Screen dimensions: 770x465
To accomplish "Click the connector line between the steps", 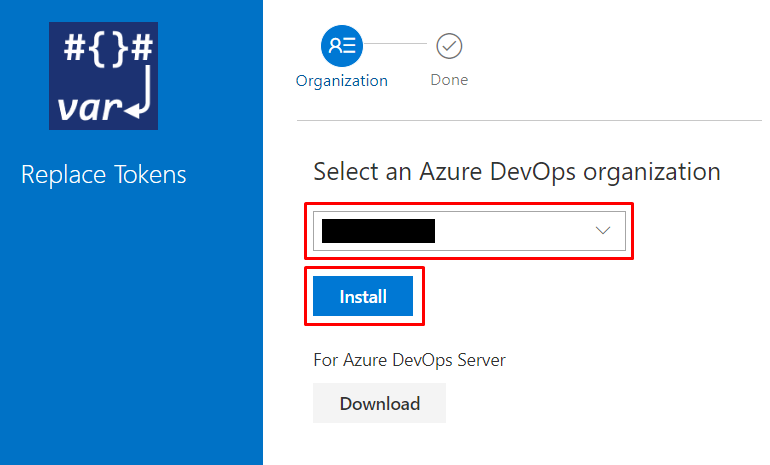I will coord(399,45).
